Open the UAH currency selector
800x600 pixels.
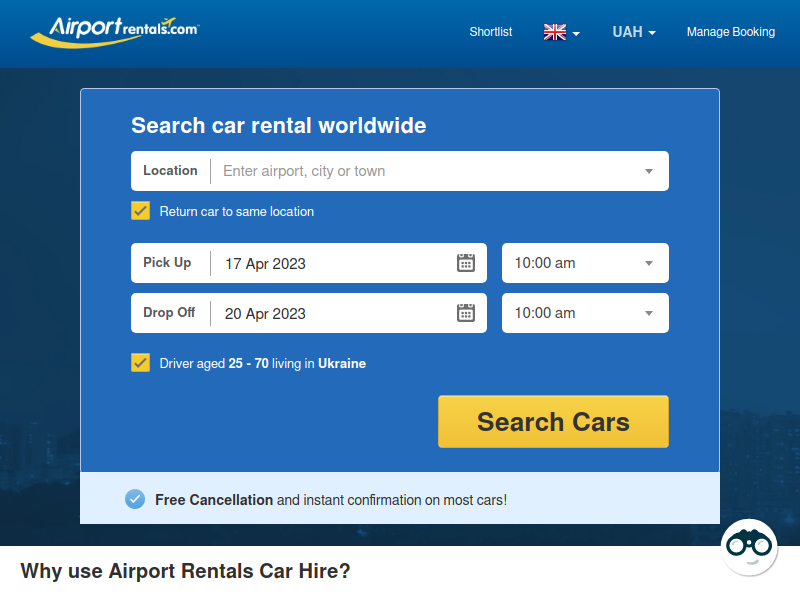coord(634,32)
